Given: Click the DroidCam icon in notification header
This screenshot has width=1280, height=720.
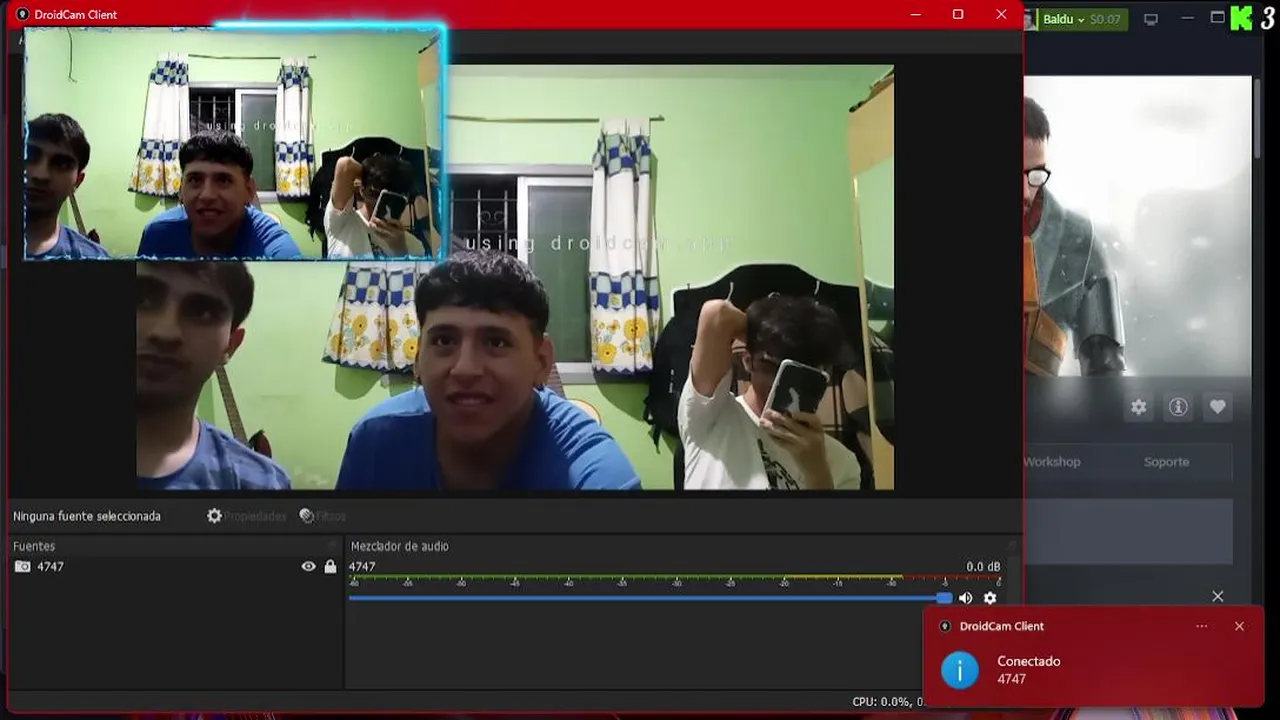Looking at the screenshot, I should [x=945, y=626].
